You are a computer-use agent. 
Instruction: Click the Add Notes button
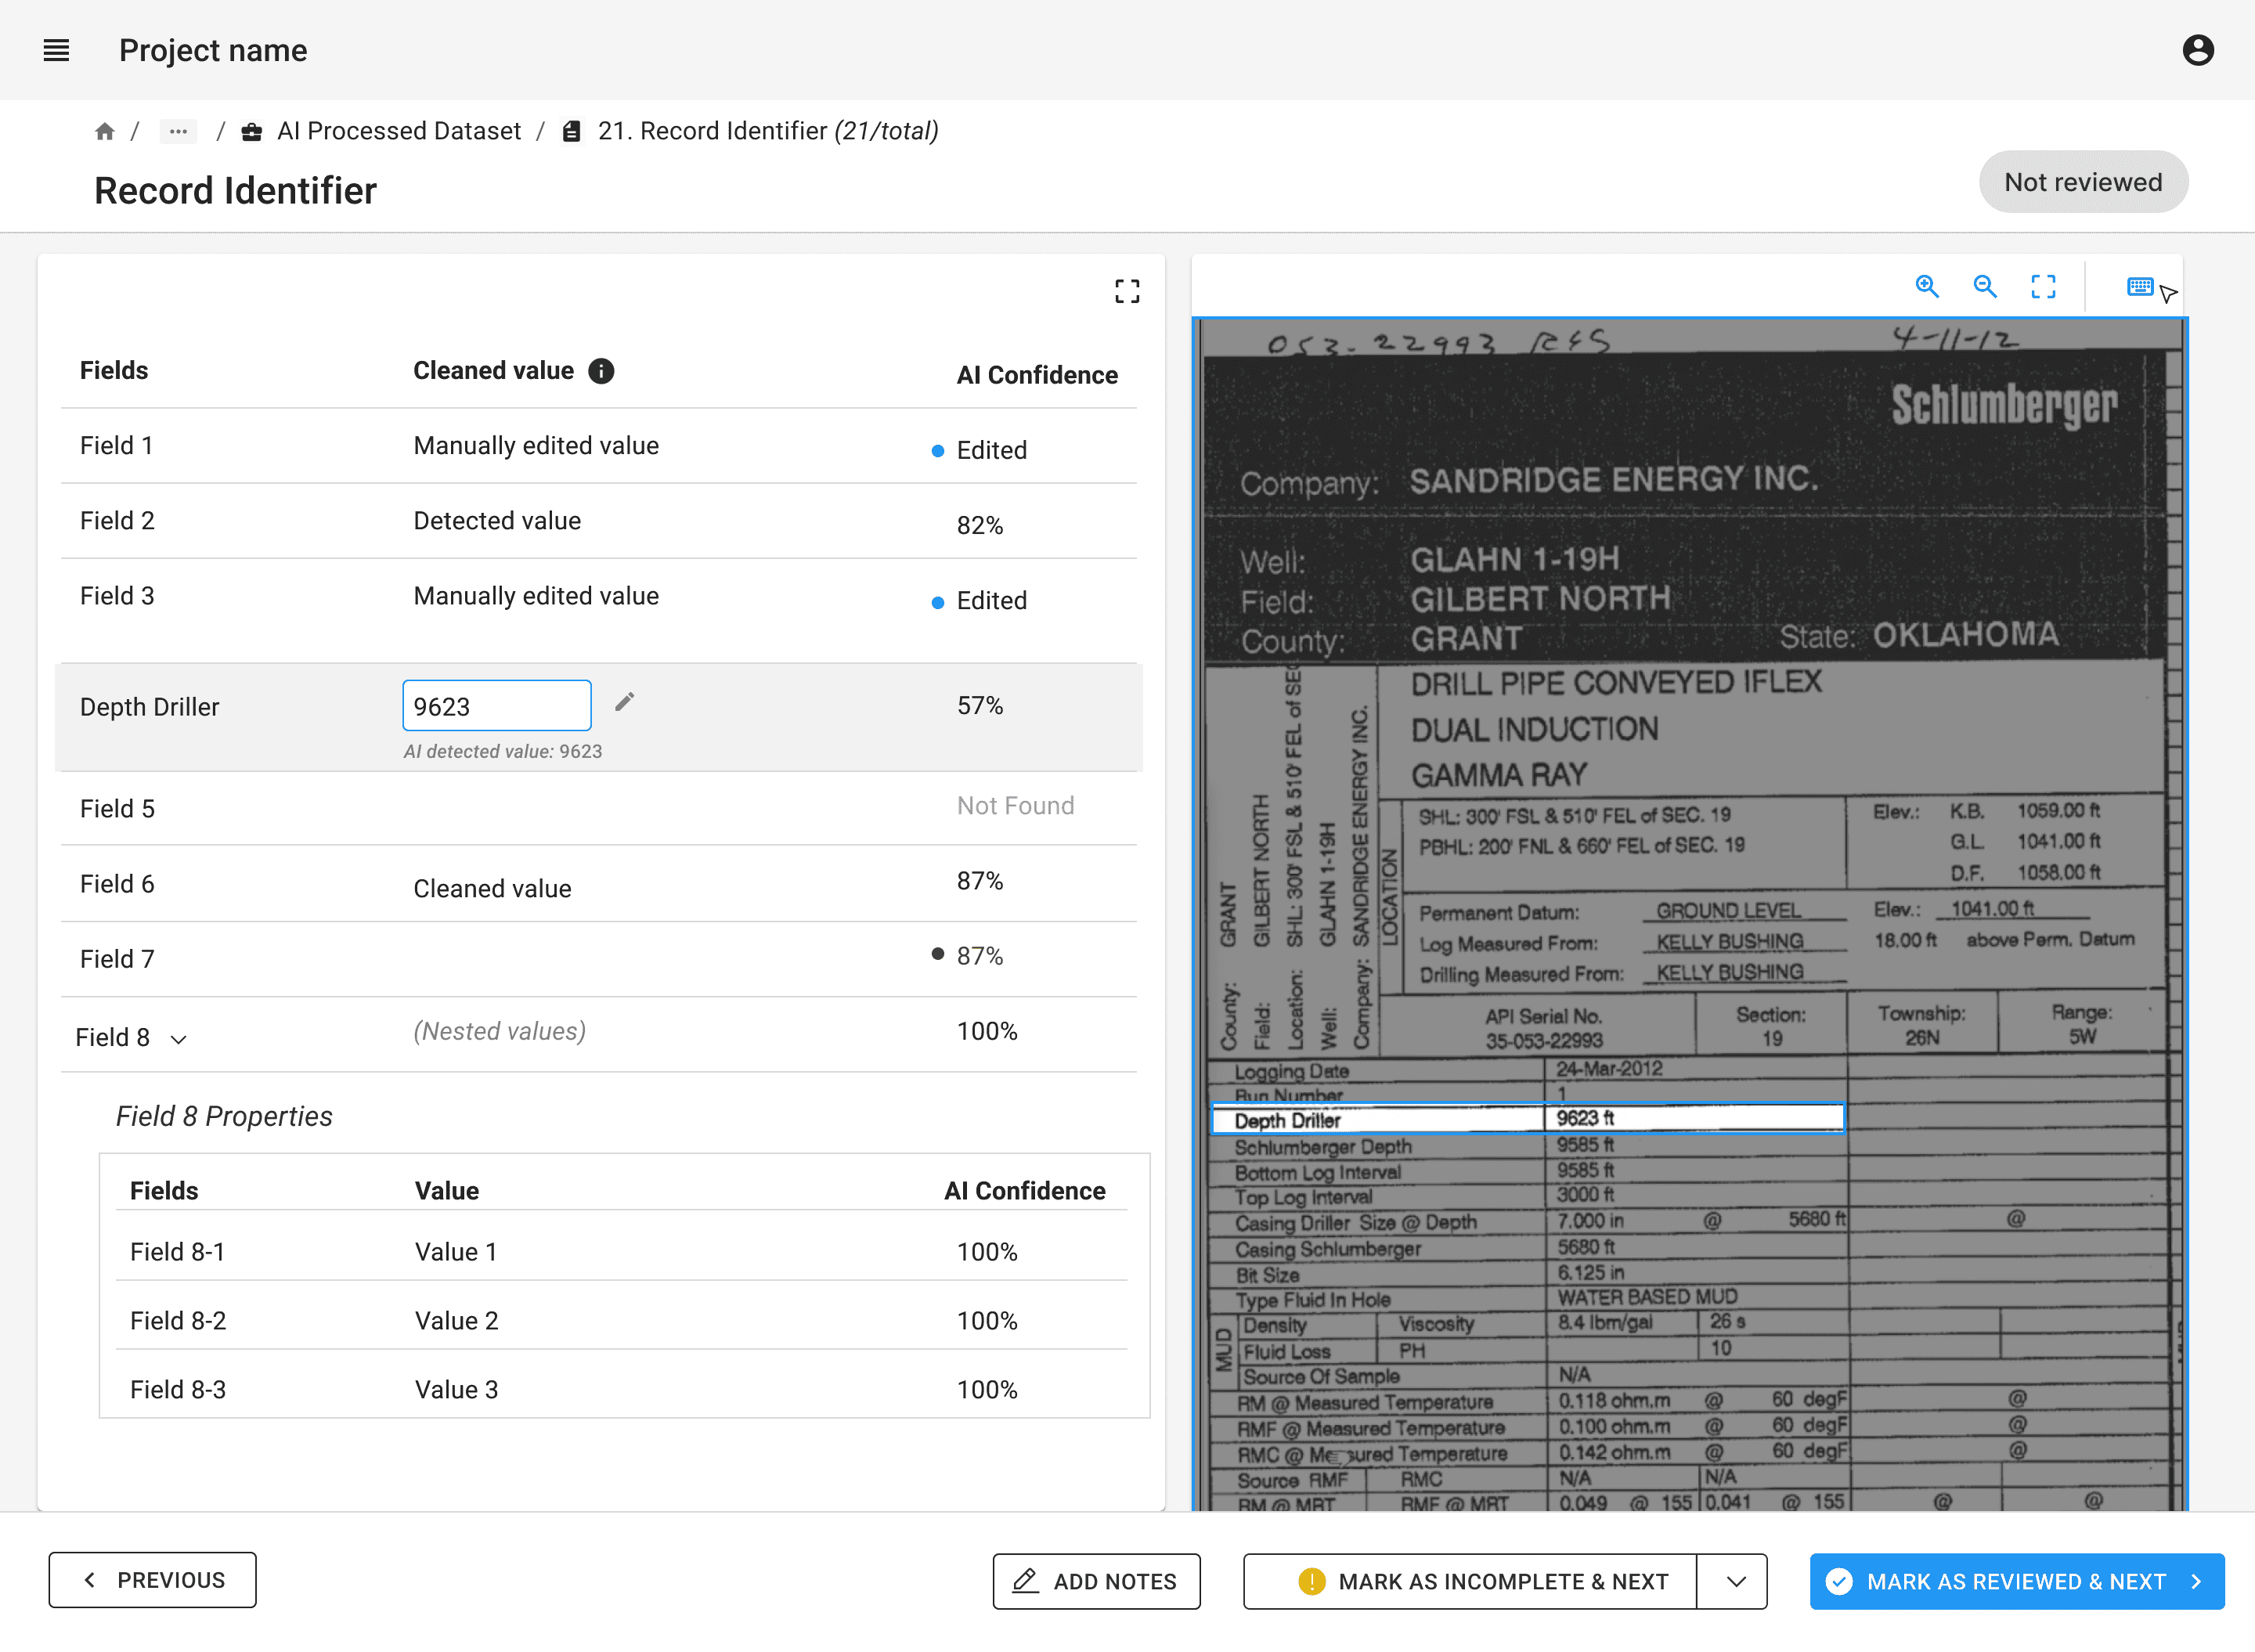[1096, 1581]
